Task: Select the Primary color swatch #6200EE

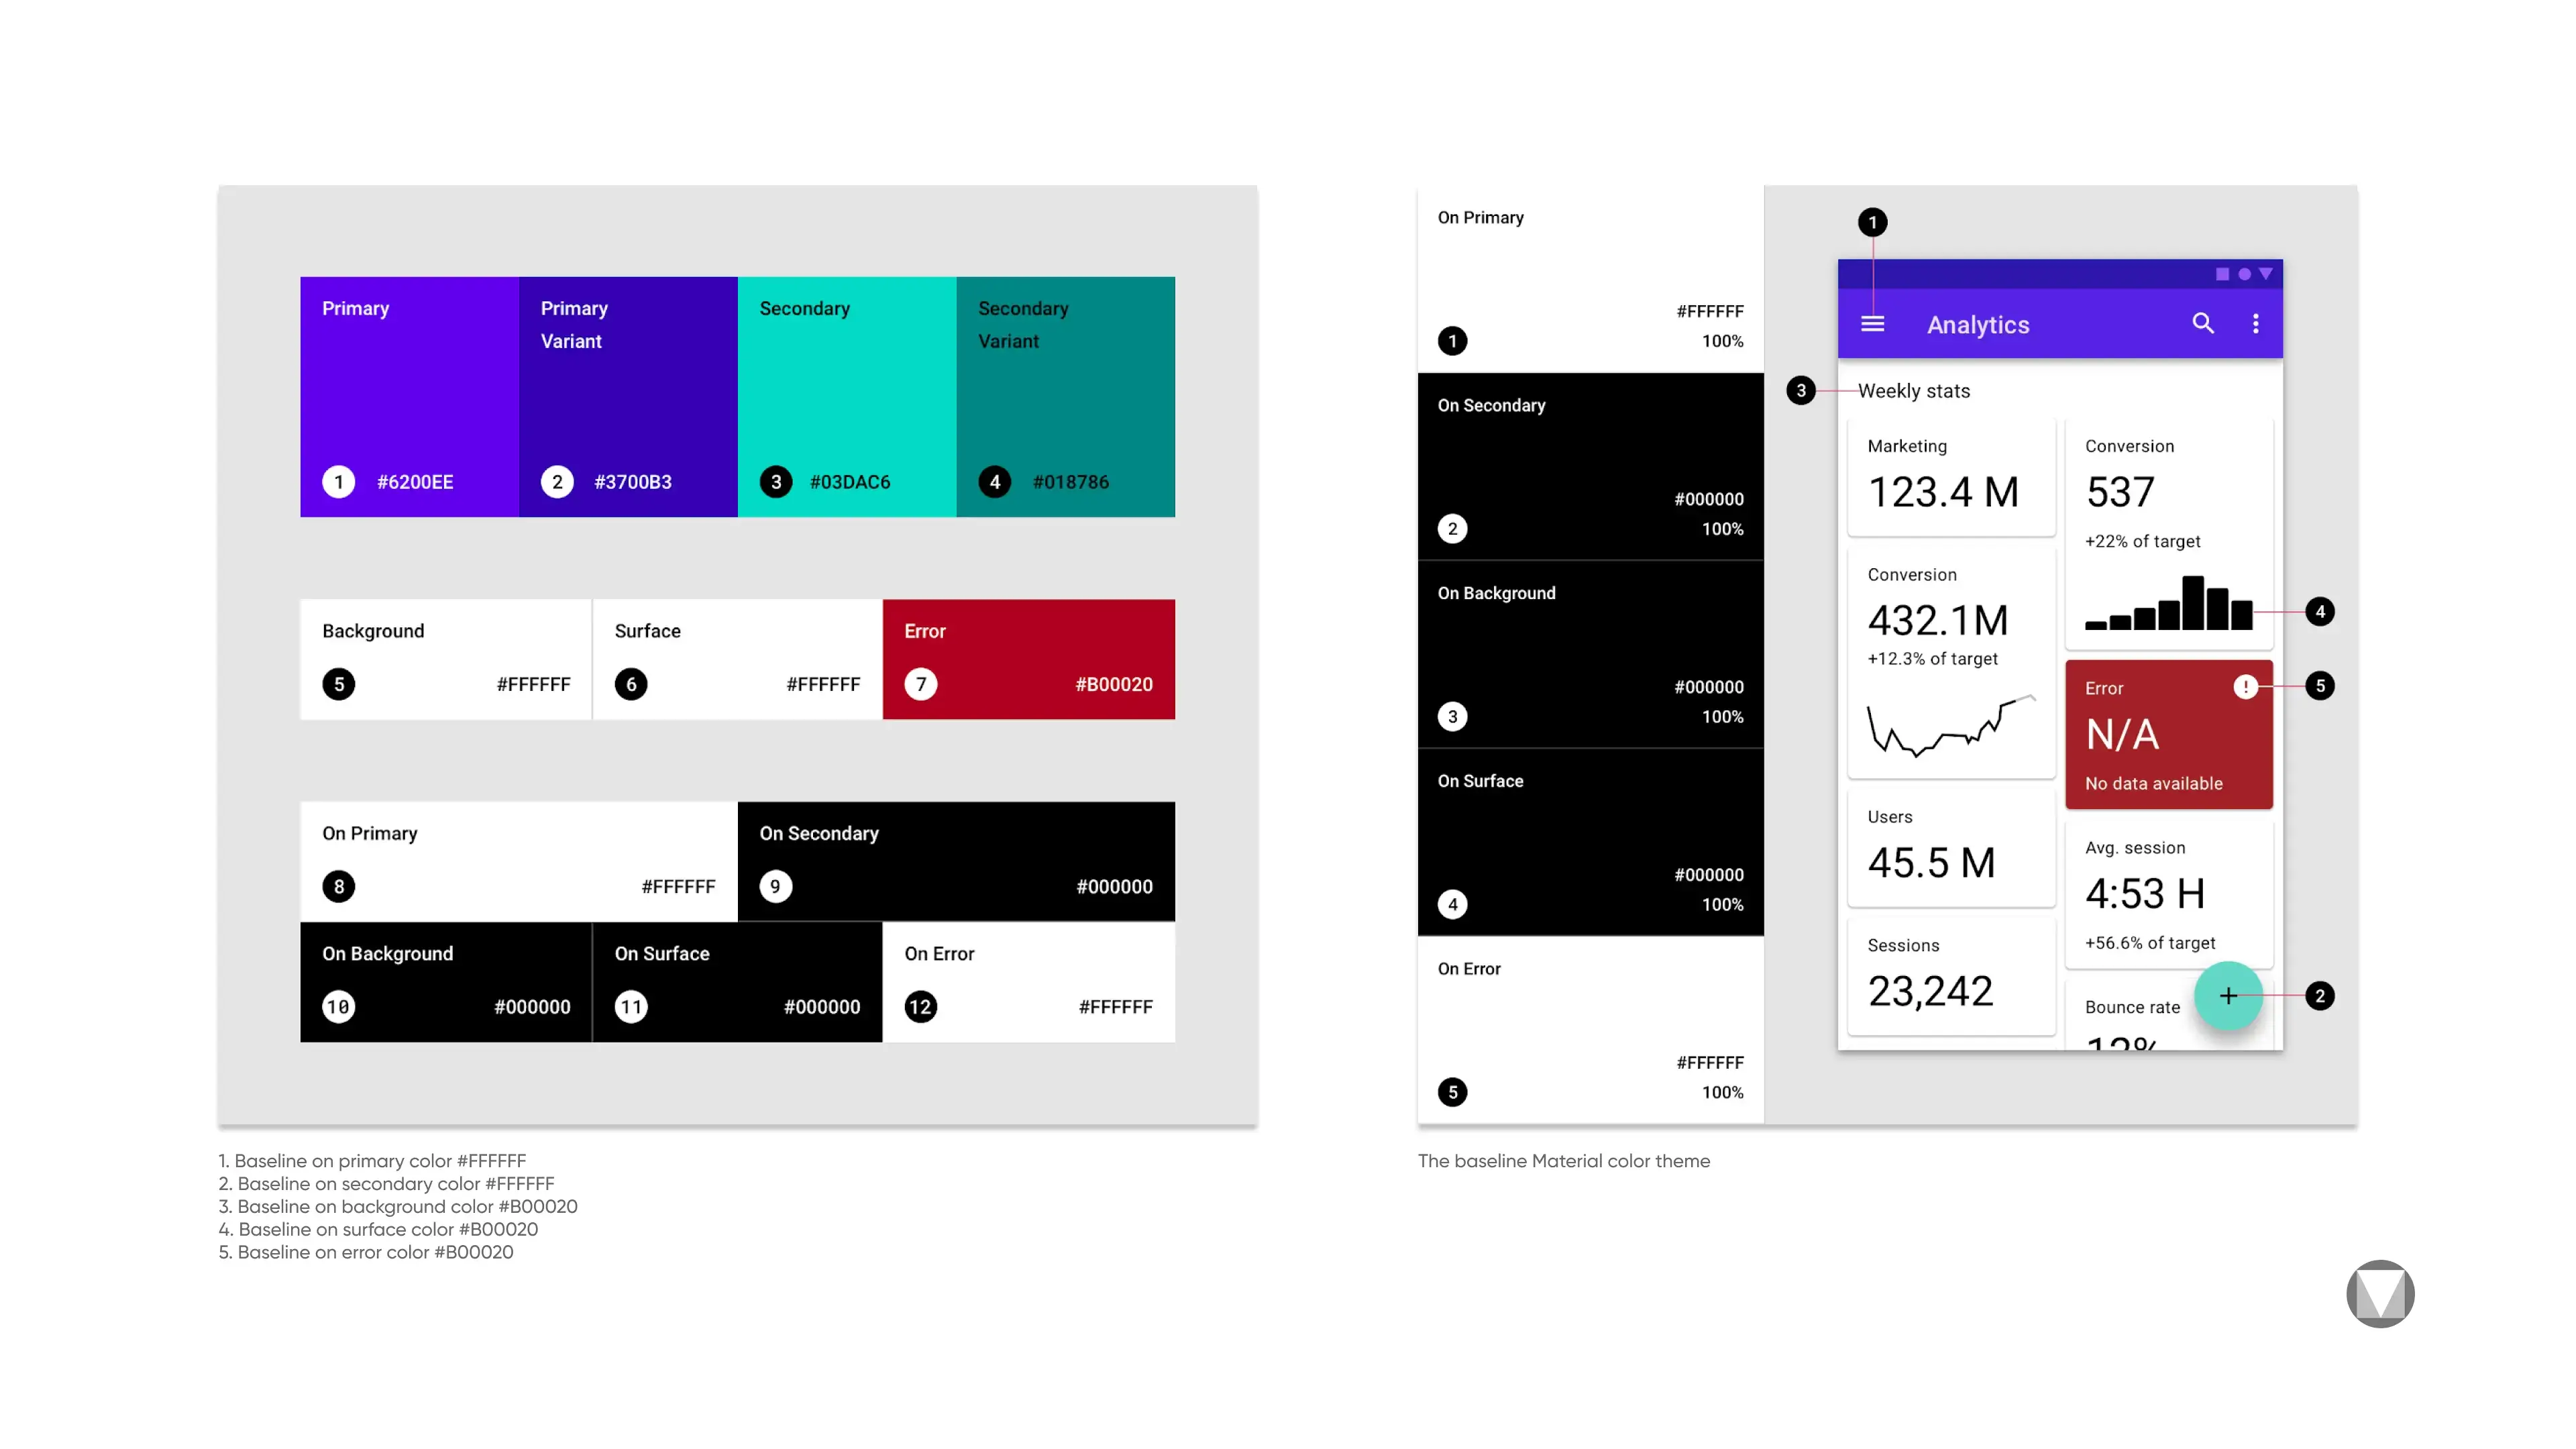Action: [409, 392]
